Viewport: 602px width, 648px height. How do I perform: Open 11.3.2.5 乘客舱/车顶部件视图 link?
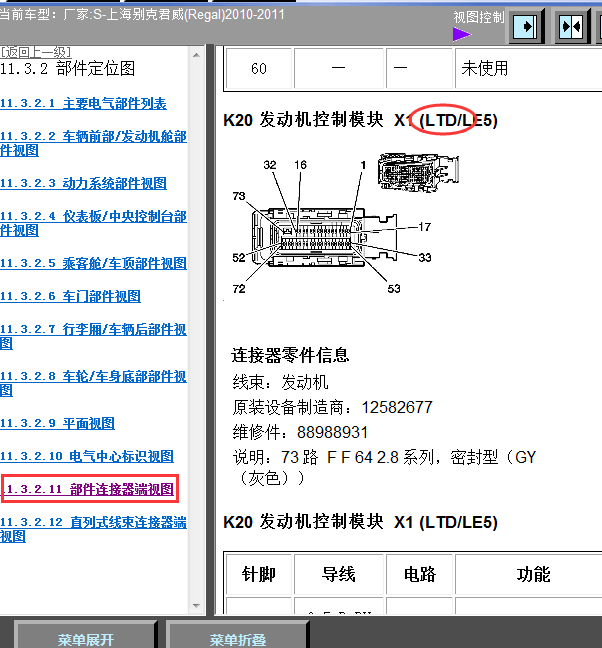click(x=93, y=263)
